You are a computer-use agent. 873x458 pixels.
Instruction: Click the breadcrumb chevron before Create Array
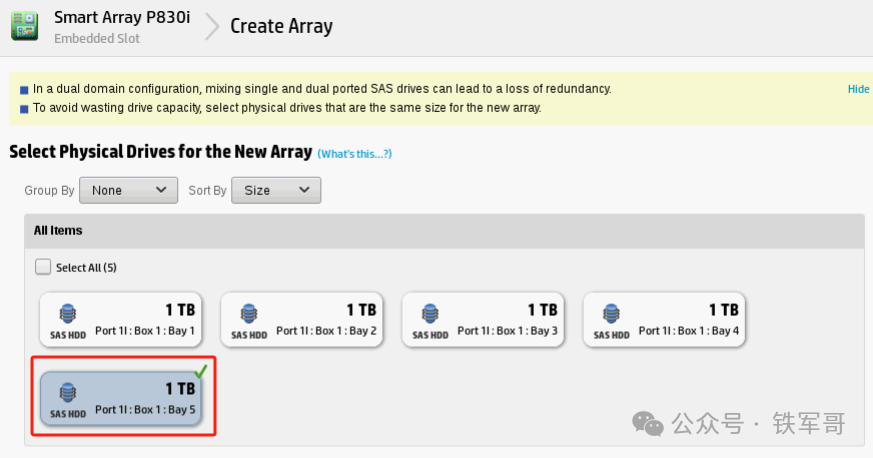[x=212, y=26]
